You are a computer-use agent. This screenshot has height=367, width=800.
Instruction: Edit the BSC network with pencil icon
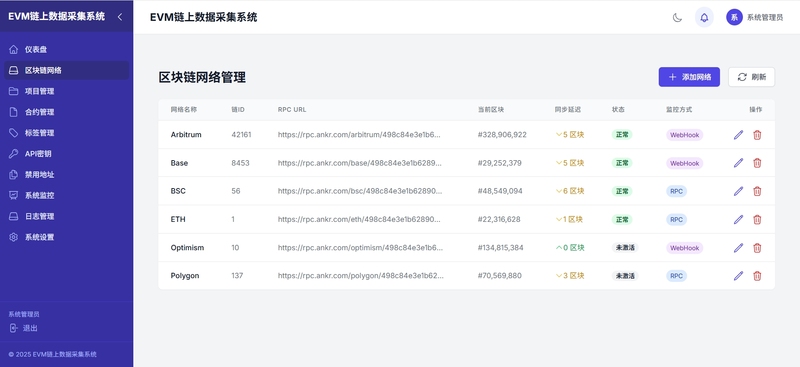click(x=738, y=191)
